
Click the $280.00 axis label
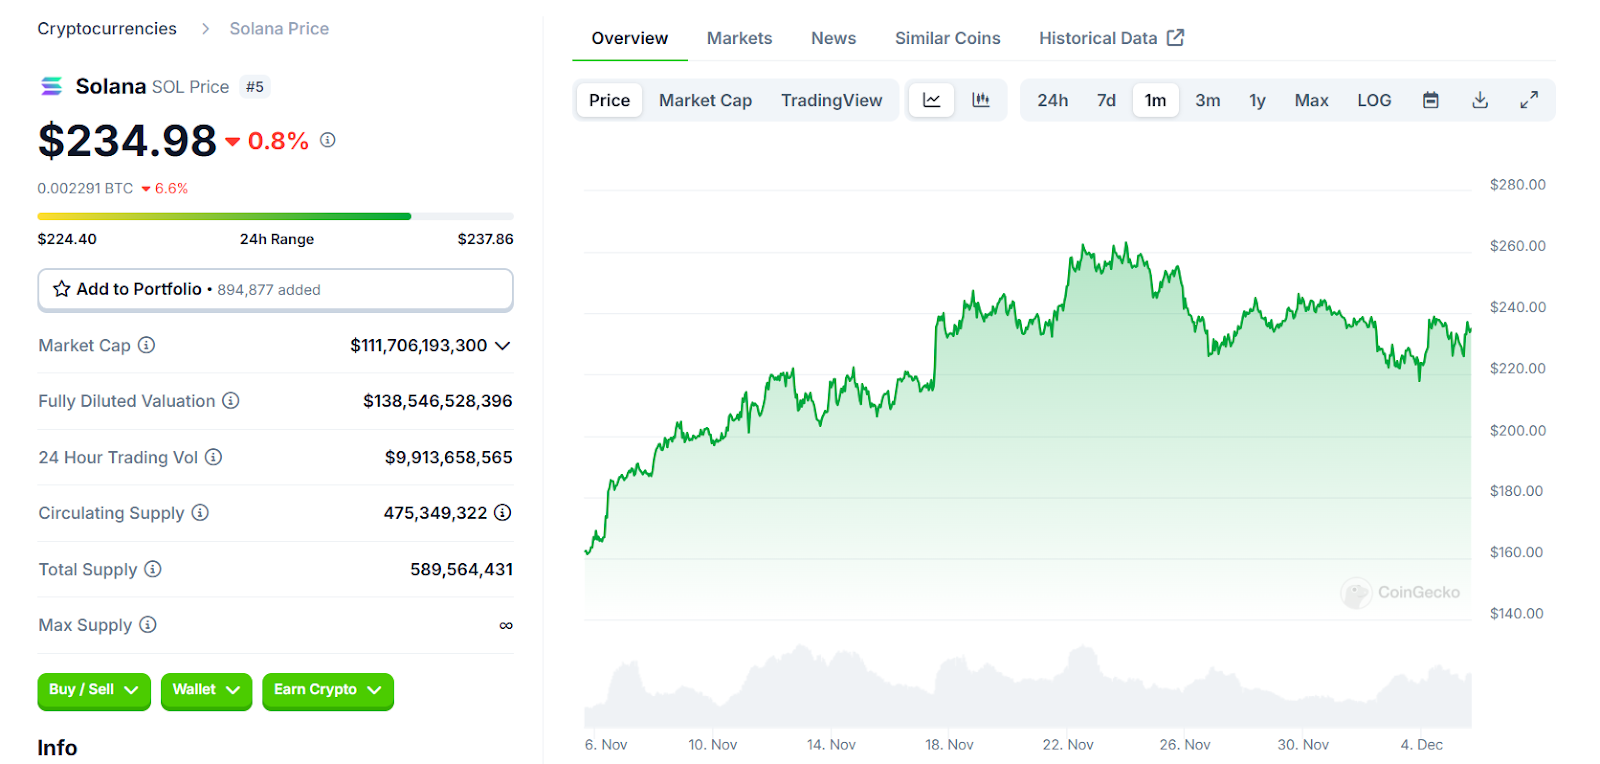[x=1517, y=185]
